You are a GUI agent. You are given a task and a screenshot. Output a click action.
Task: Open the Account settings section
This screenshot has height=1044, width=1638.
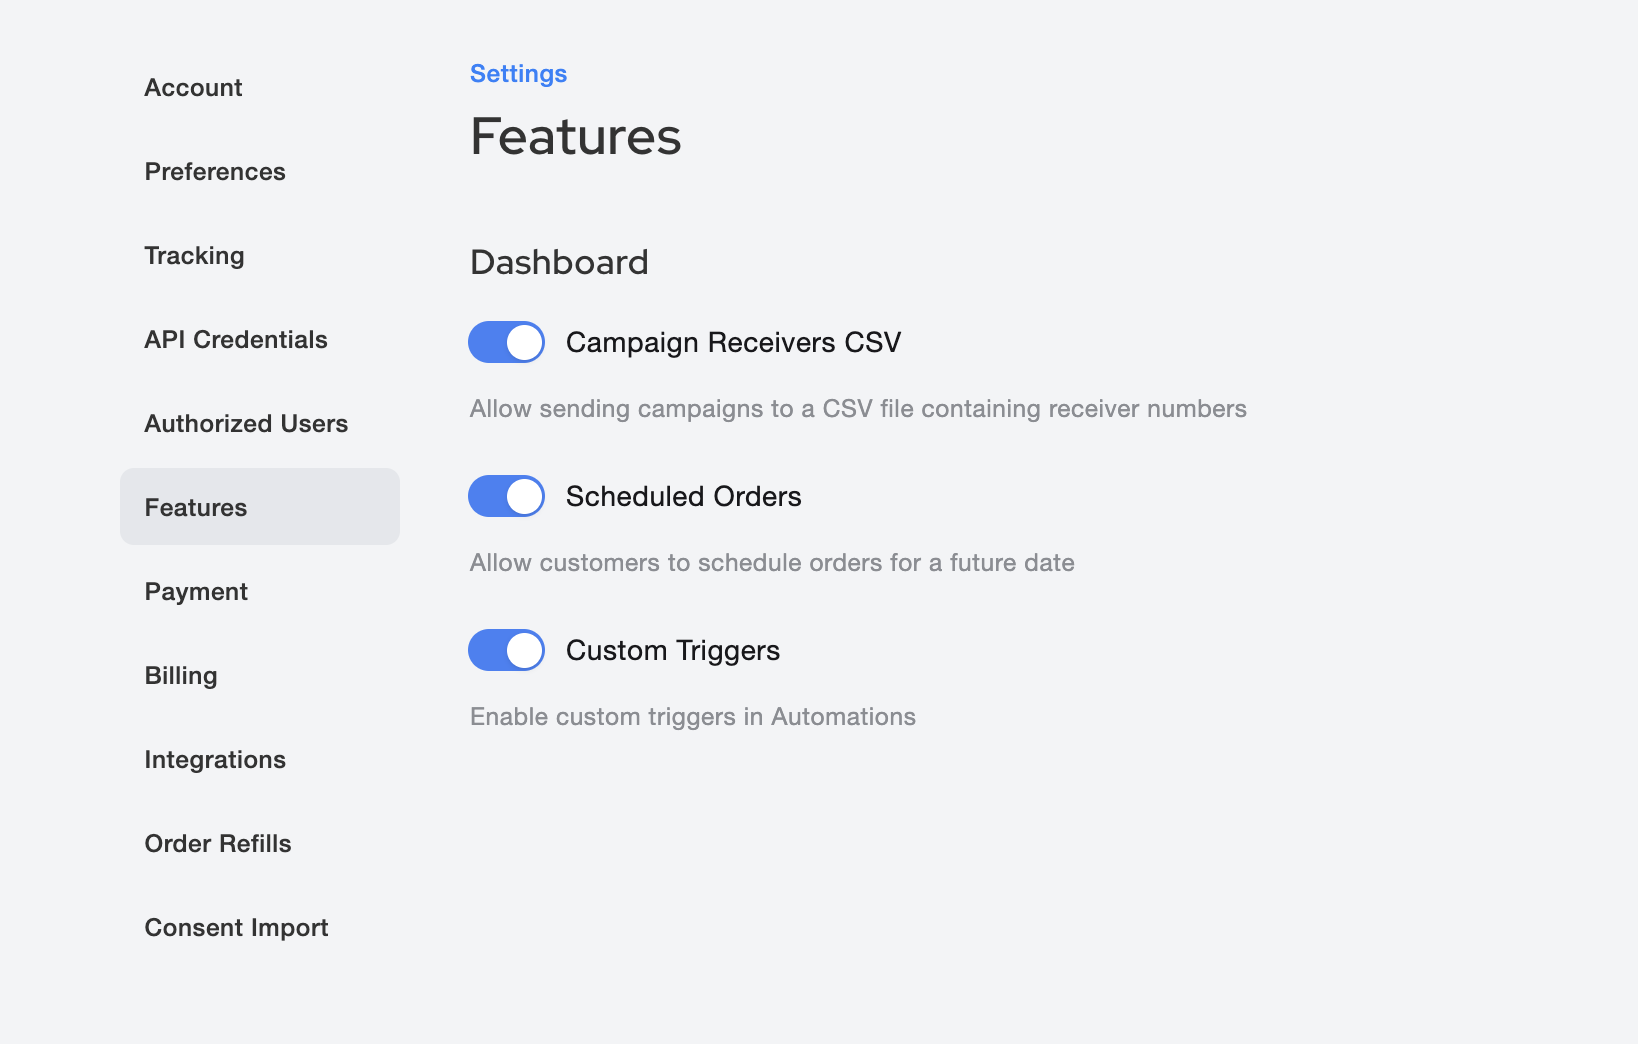point(194,88)
